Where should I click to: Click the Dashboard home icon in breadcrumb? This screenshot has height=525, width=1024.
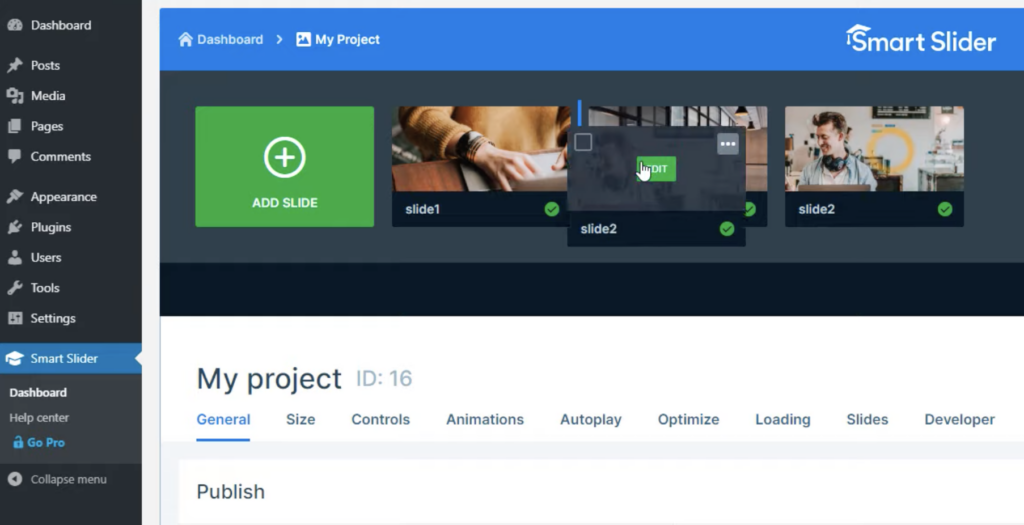click(x=185, y=40)
